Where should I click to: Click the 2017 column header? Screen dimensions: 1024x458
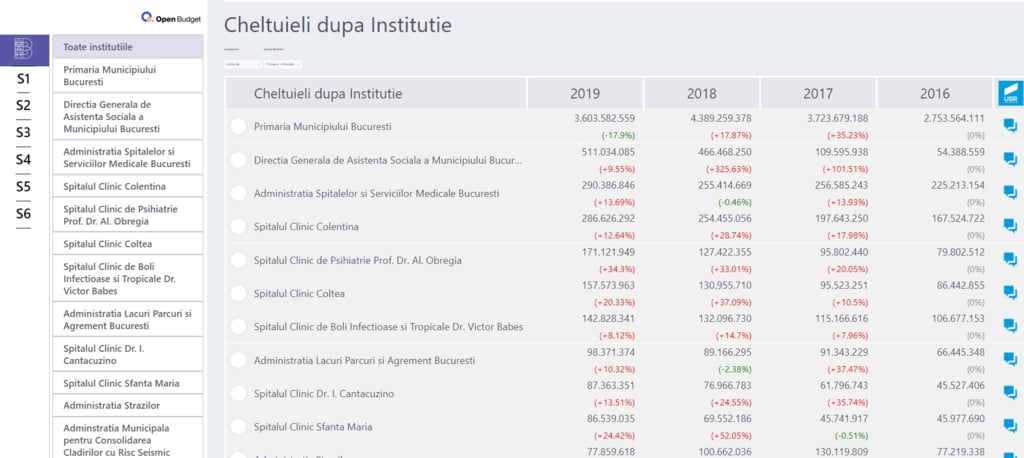coord(818,93)
